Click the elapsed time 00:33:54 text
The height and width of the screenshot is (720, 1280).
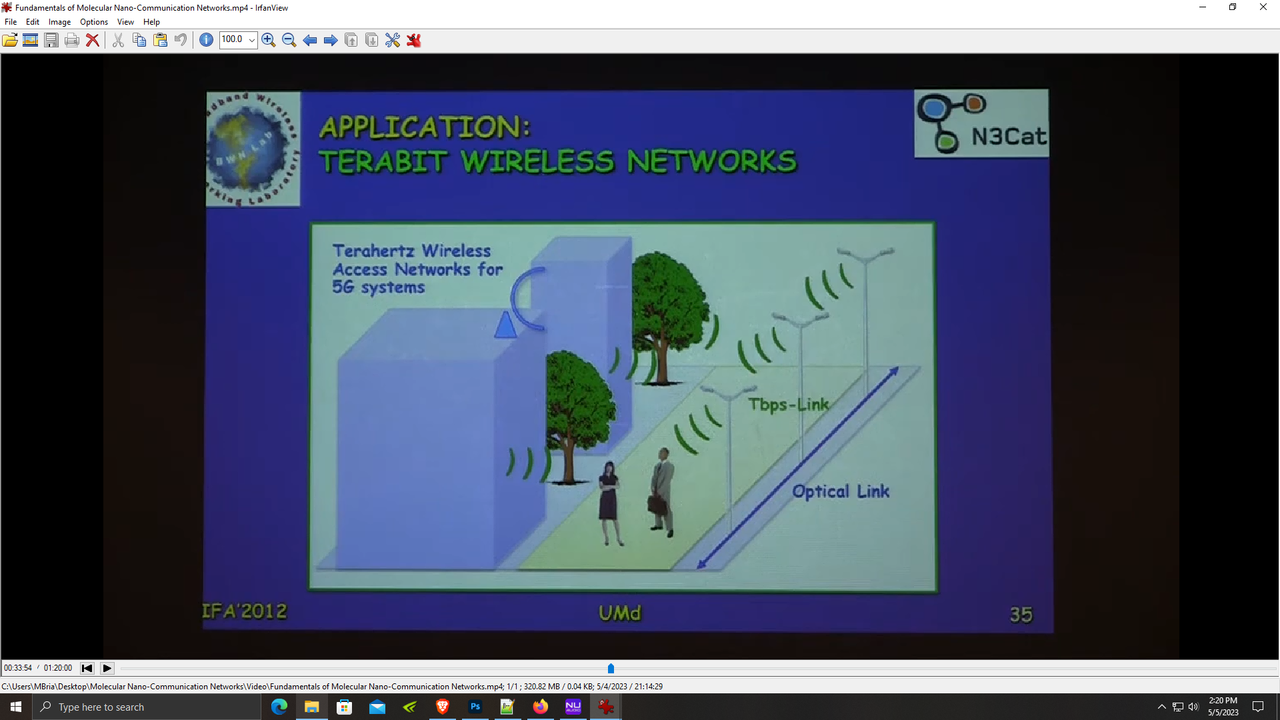(x=17, y=668)
